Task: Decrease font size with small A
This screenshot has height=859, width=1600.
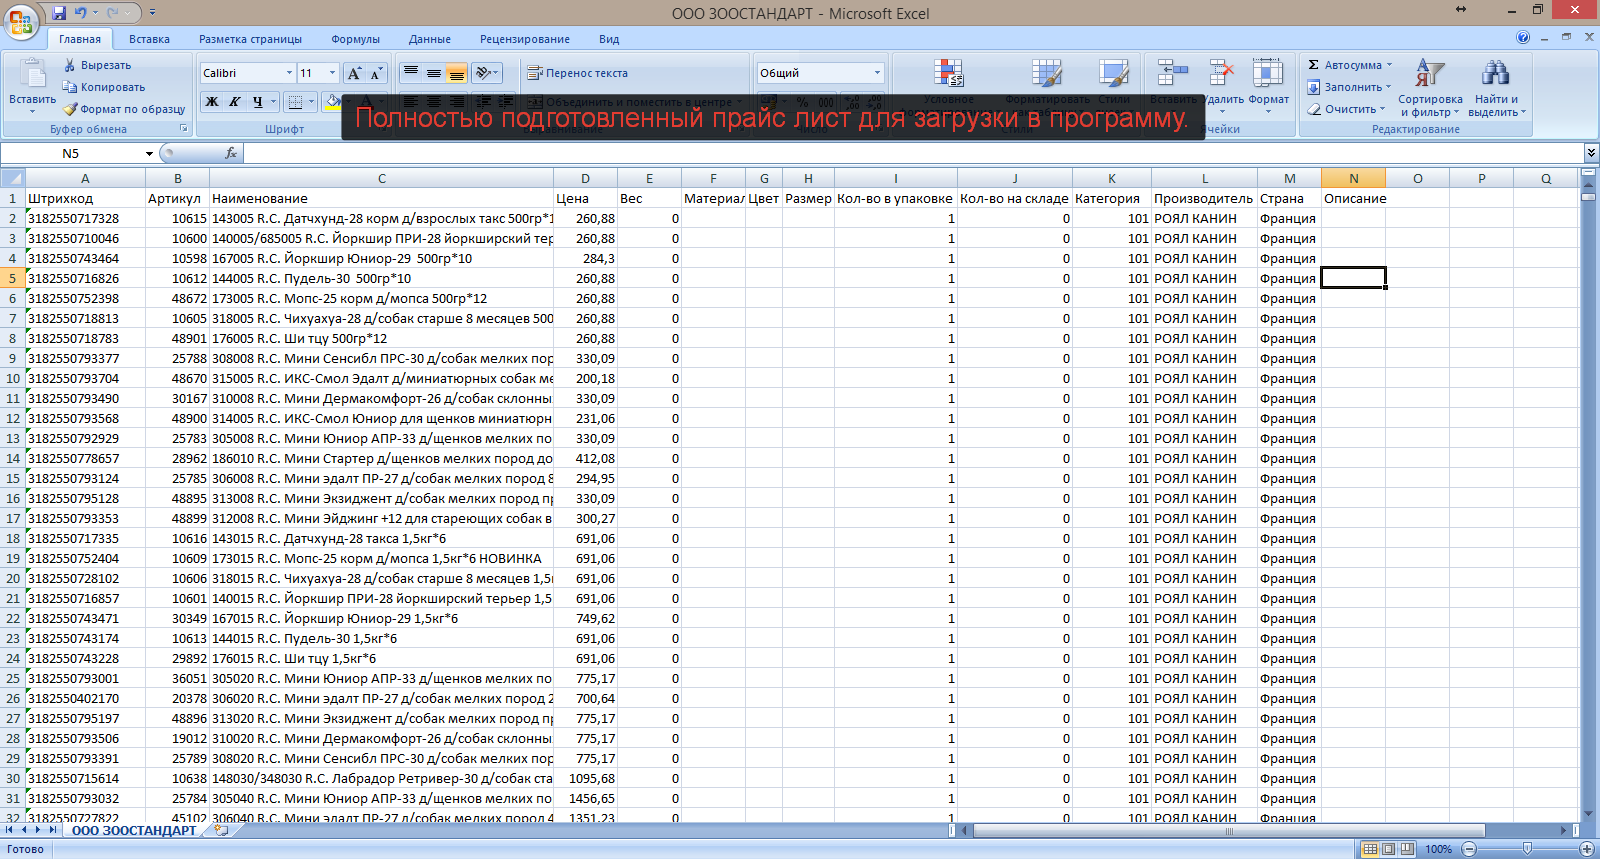Action: [376, 73]
